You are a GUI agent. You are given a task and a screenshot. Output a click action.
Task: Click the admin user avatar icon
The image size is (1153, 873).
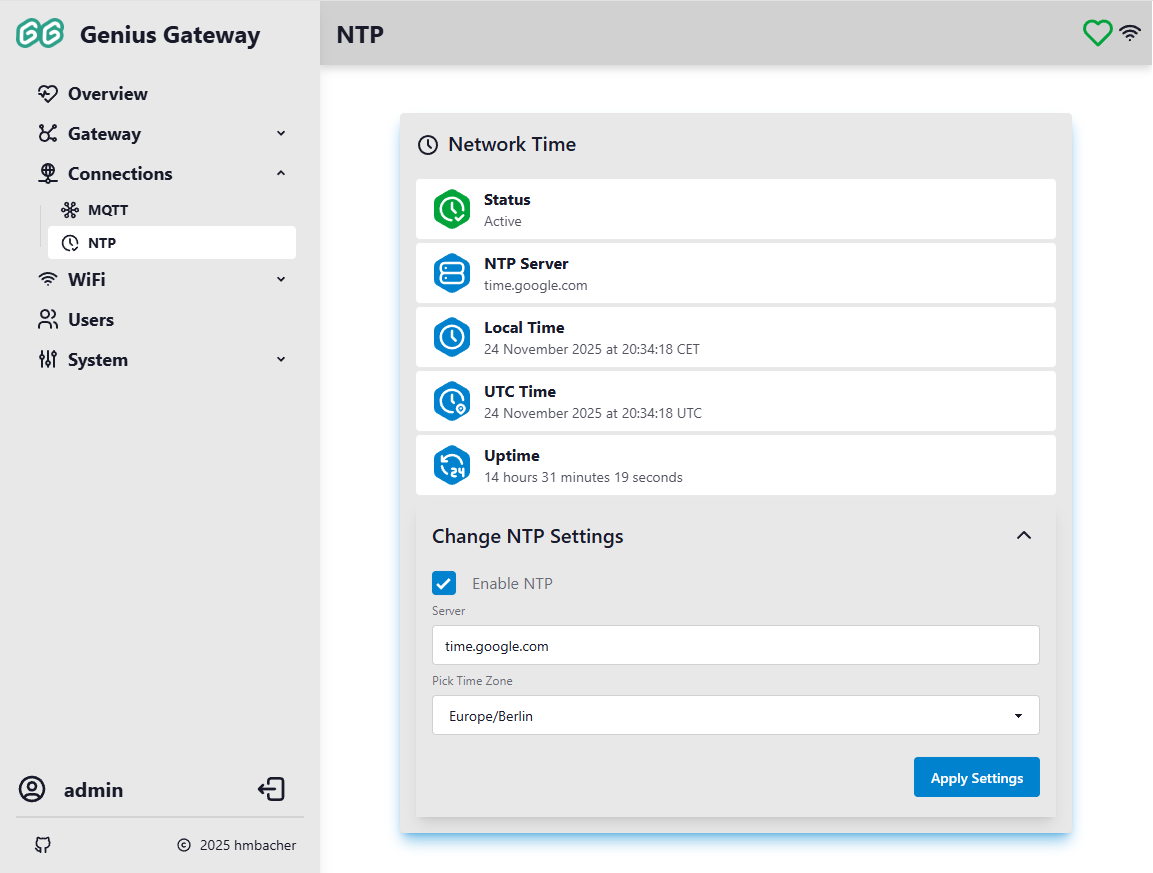[32, 790]
